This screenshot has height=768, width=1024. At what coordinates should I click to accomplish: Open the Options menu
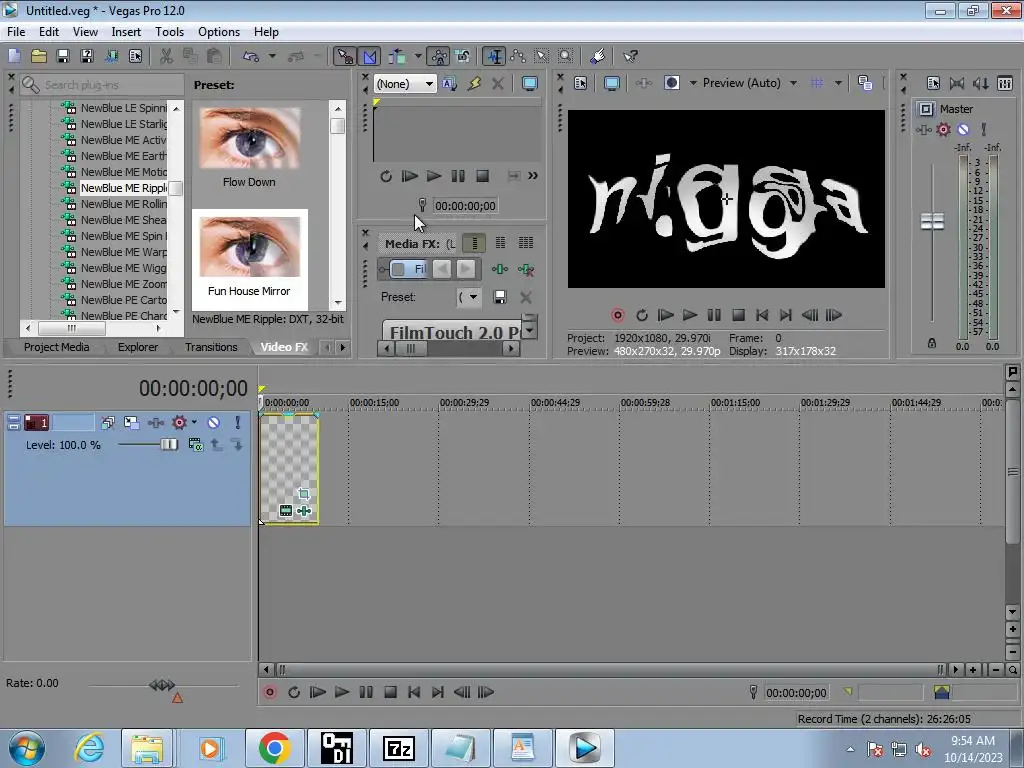[219, 31]
